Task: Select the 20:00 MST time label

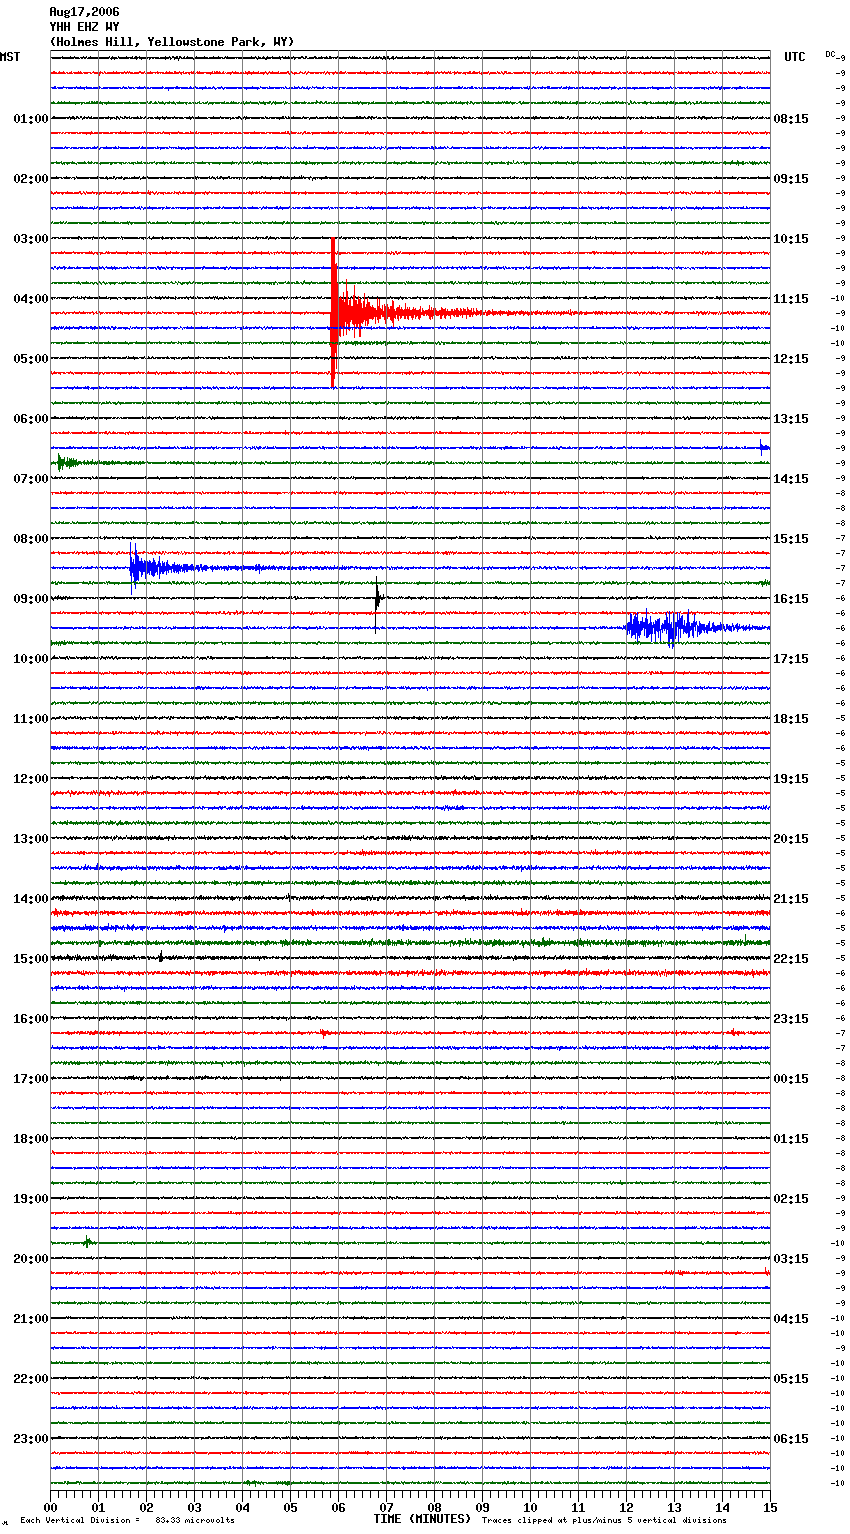Action: (x=31, y=1259)
